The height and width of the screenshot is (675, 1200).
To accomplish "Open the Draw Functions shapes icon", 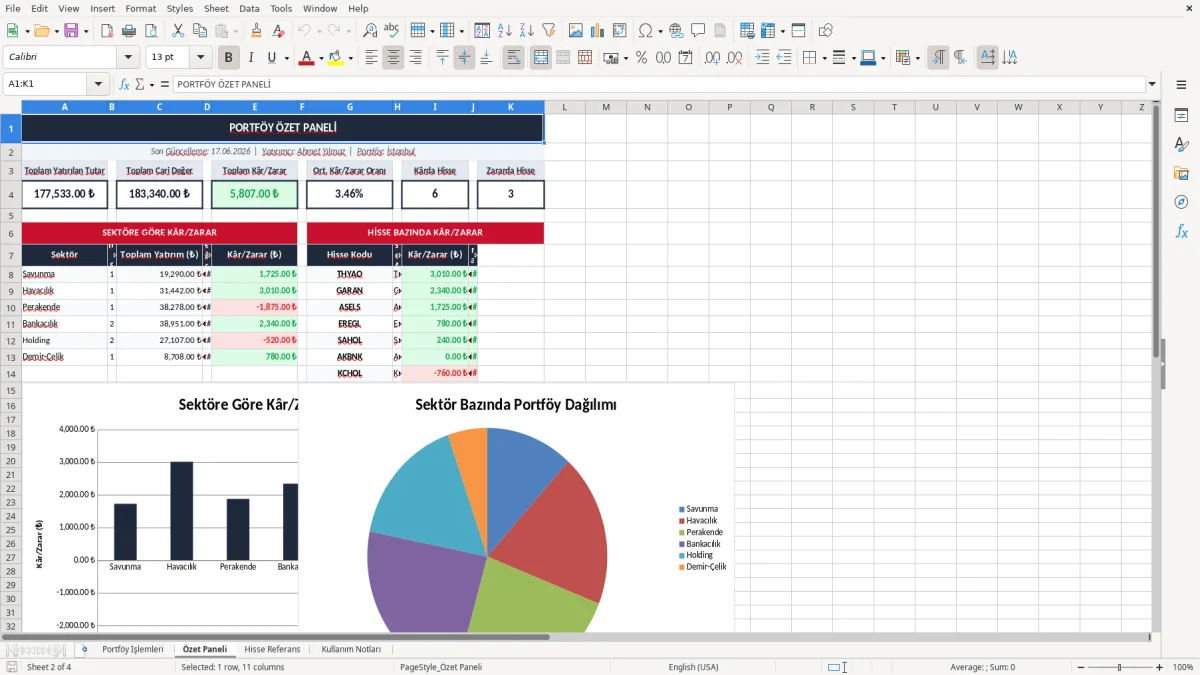I will click(826, 31).
